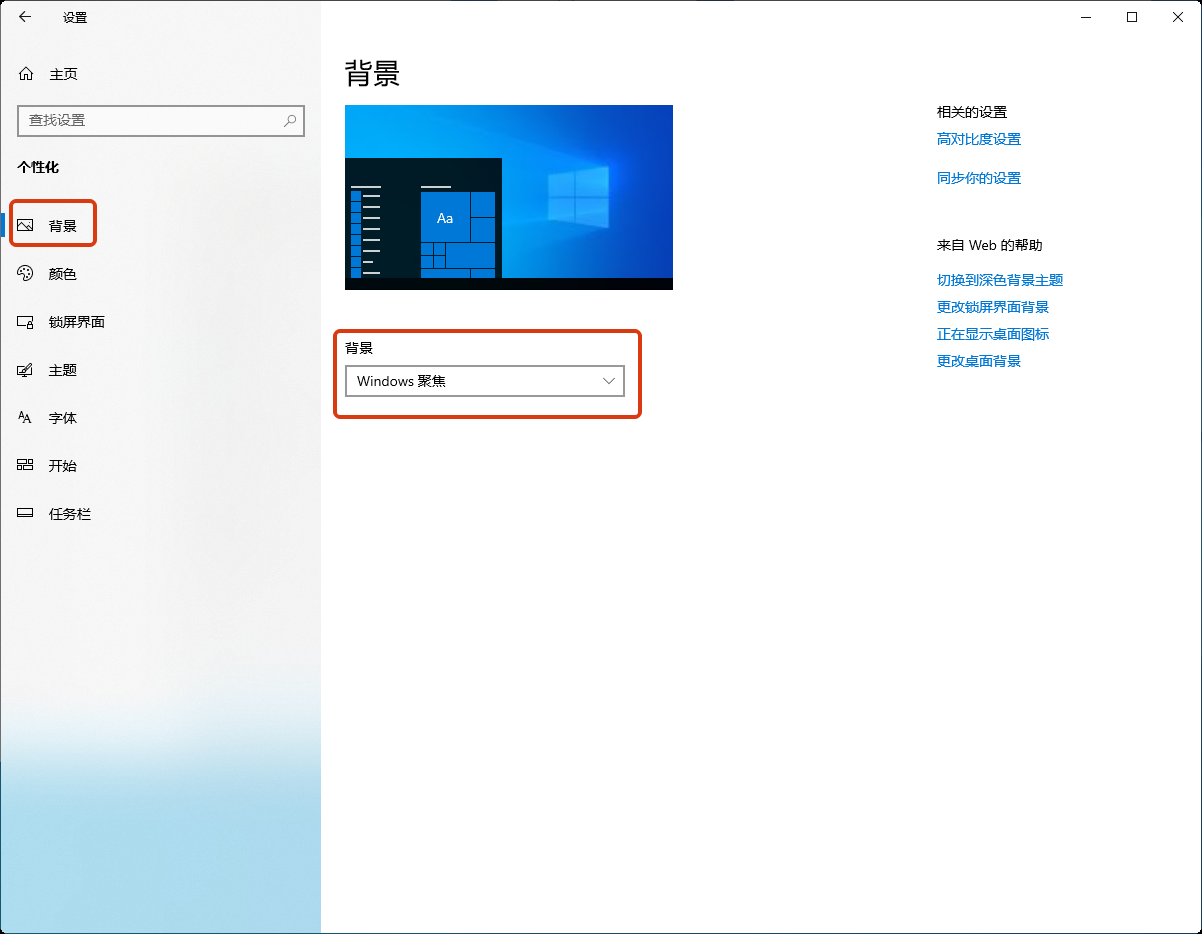Click 更改锁屏界面背景 help link

pos(993,307)
